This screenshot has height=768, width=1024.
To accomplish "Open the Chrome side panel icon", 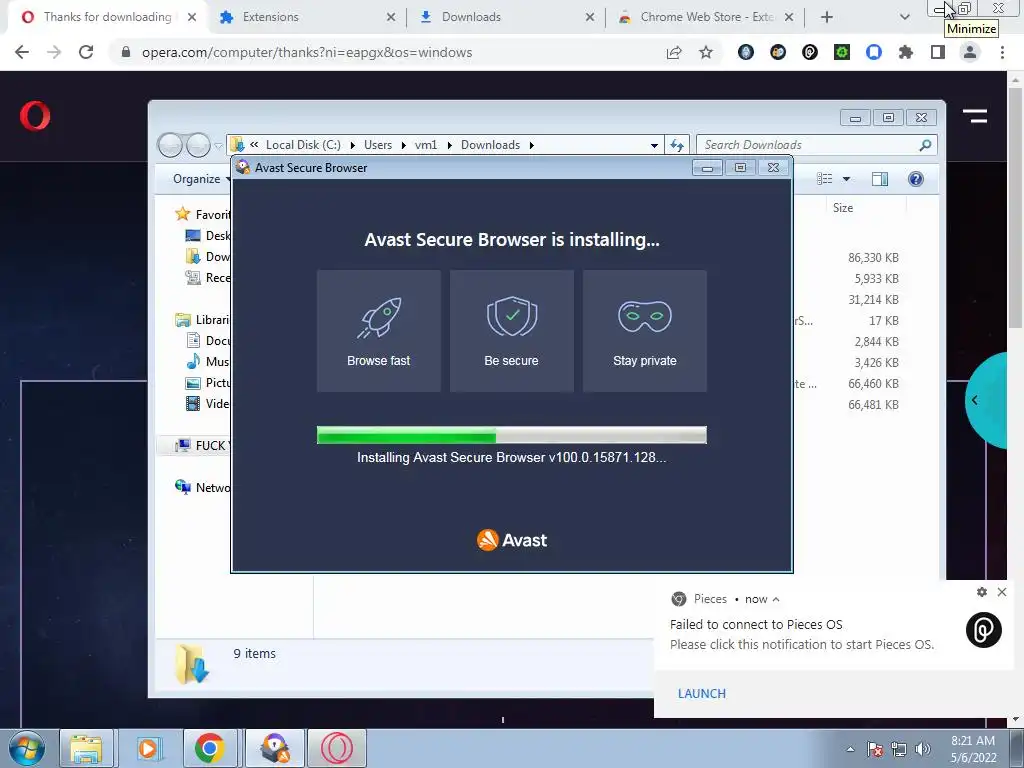I will pos(938,52).
